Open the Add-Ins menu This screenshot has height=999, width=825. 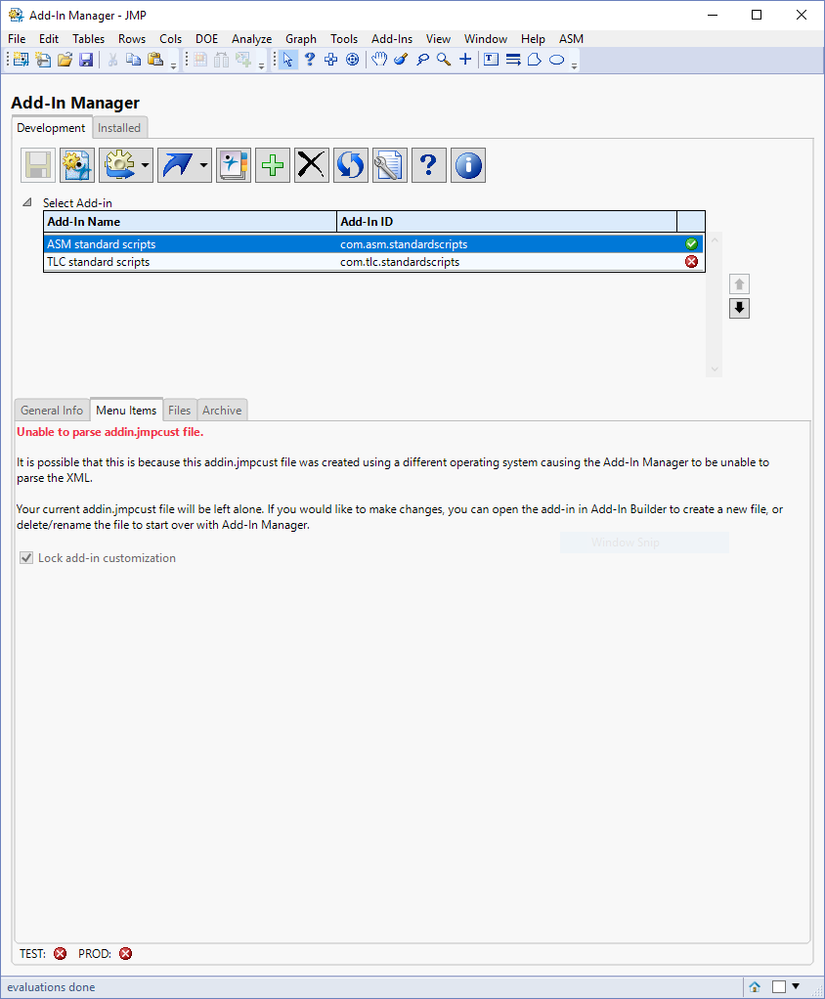(x=392, y=39)
